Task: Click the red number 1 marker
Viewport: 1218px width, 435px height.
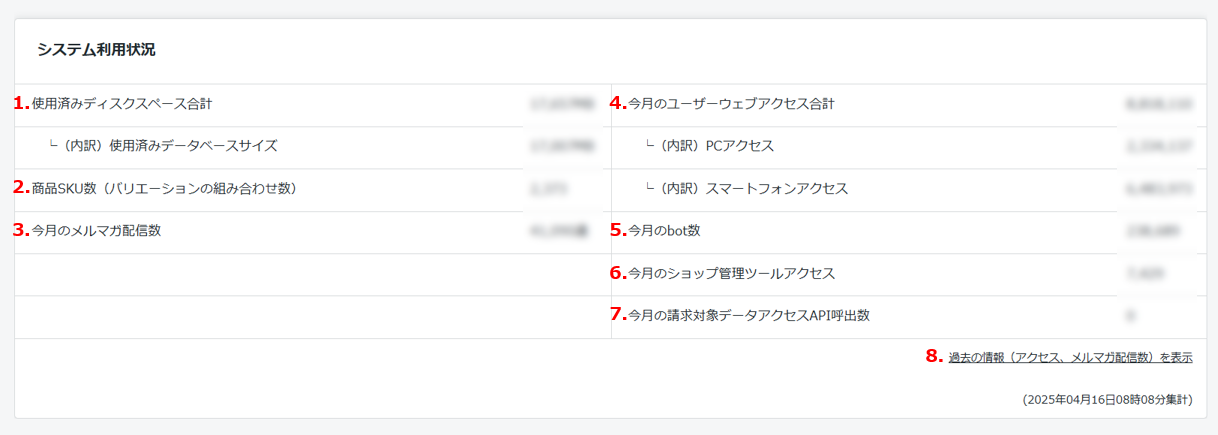Action: pyautogui.click(x=21, y=102)
